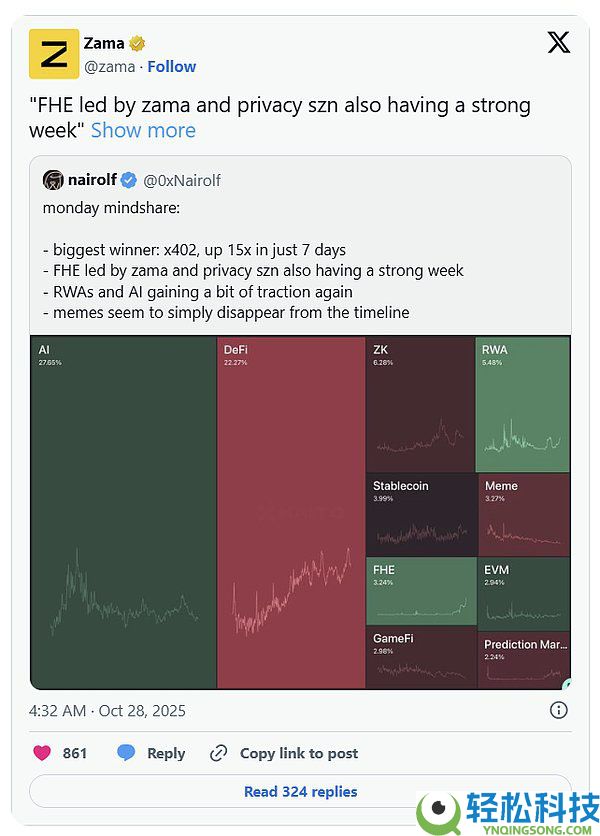
Task: Expand the post with Show more
Action: pyautogui.click(x=143, y=130)
